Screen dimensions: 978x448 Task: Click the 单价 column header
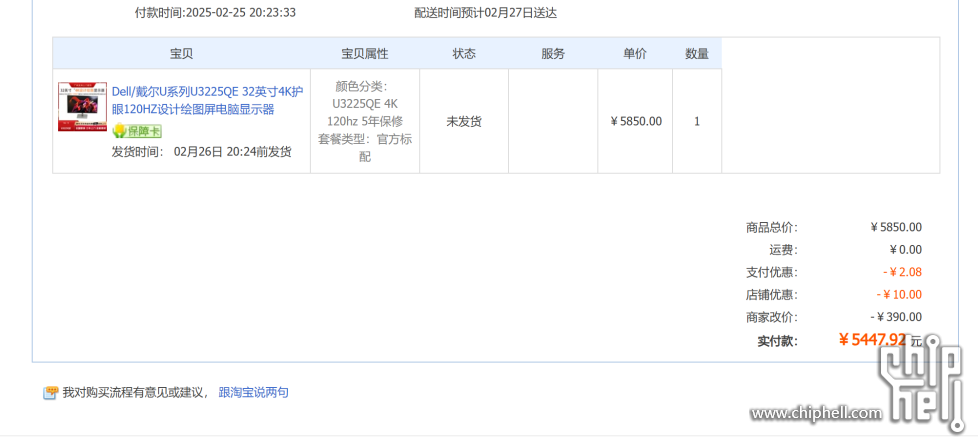click(x=635, y=54)
